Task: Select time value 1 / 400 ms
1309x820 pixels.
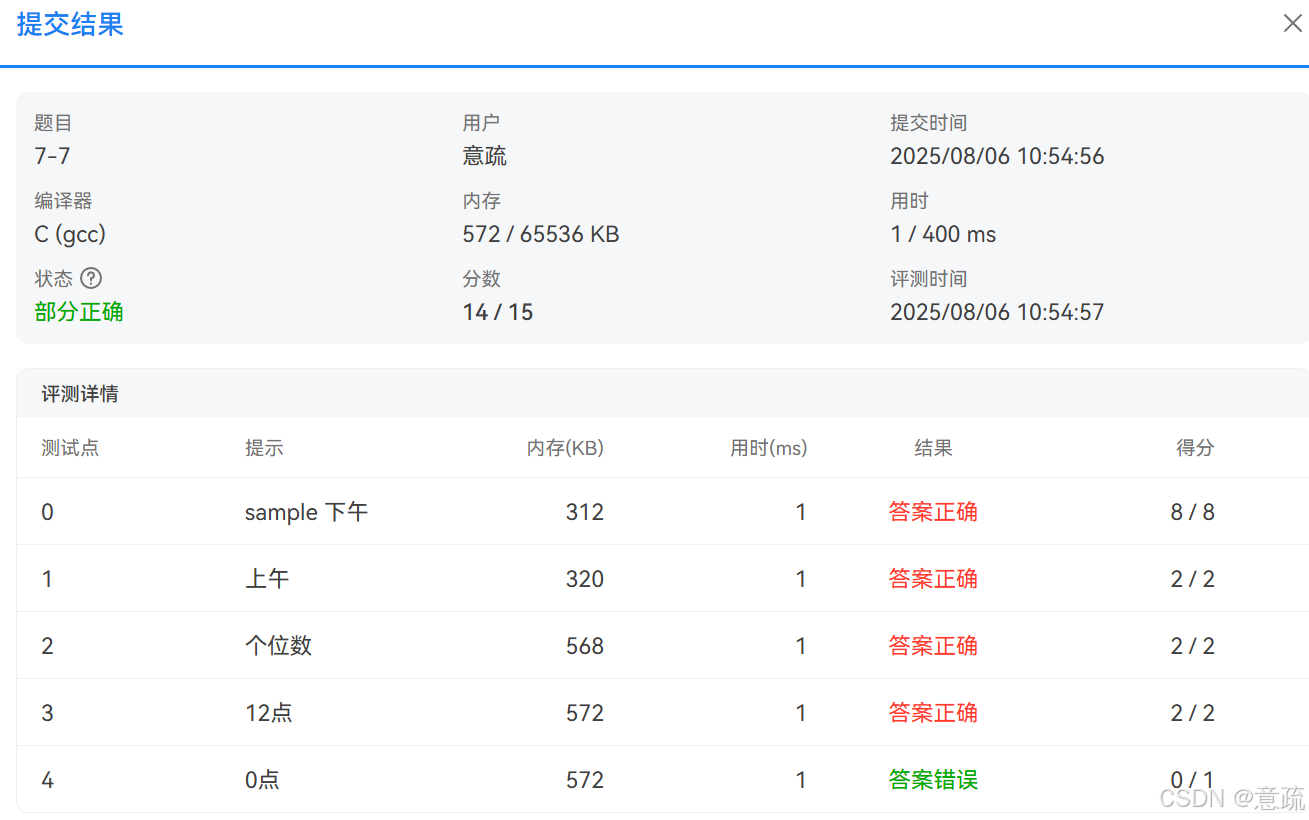Action: tap(943, 234)
